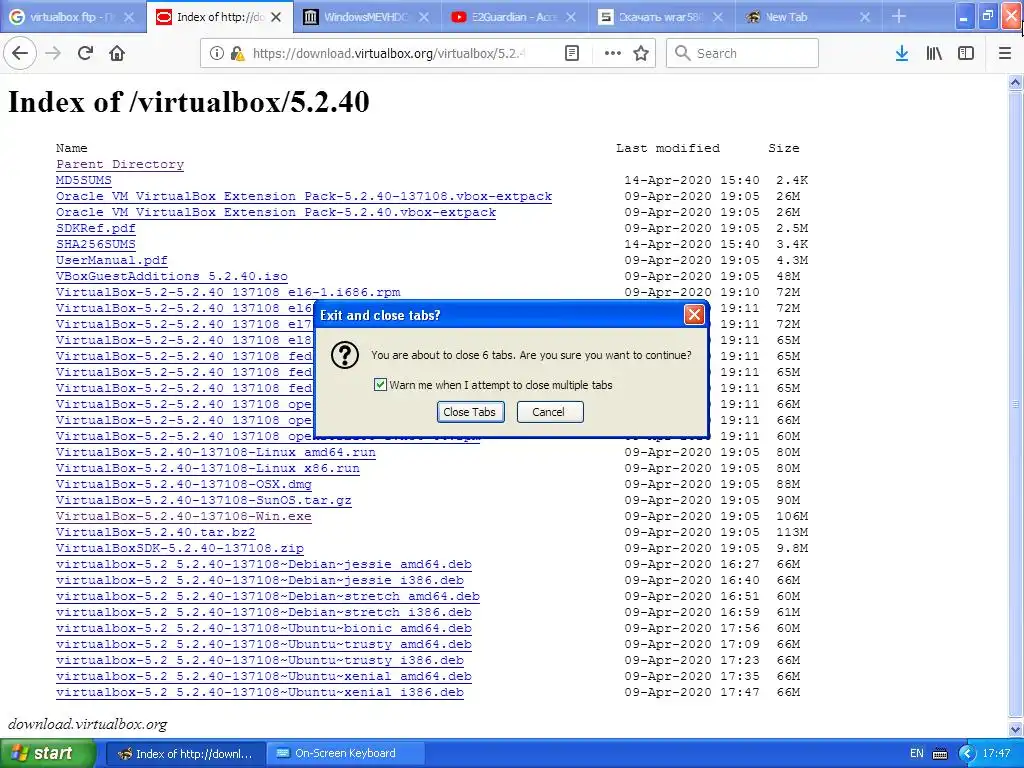
Task: Click the Close Tabs button
Action: (x=470, y=412)
